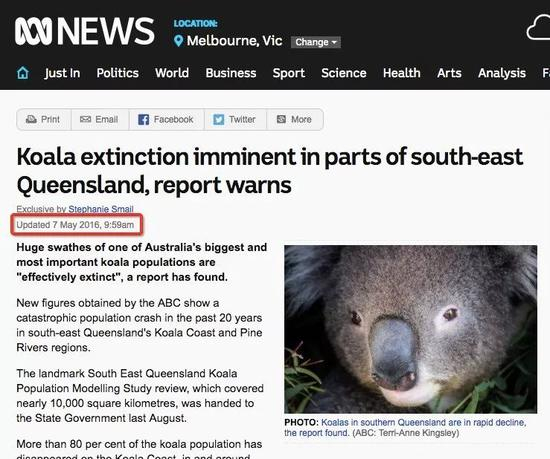Open the Analysis section
The height and width of the screenshot is (459, 550).
(x=502, y=73)
